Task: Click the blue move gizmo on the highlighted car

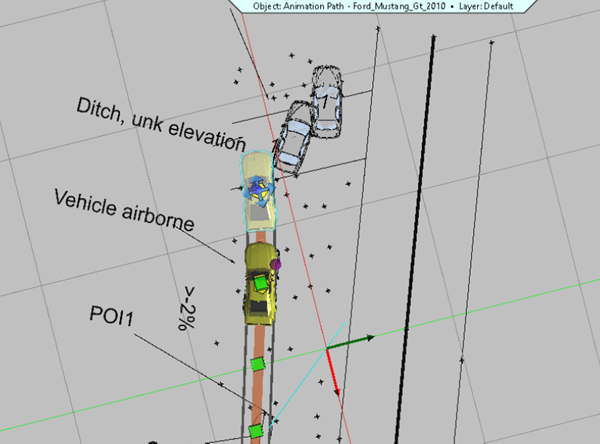Action: pos(259,190)
